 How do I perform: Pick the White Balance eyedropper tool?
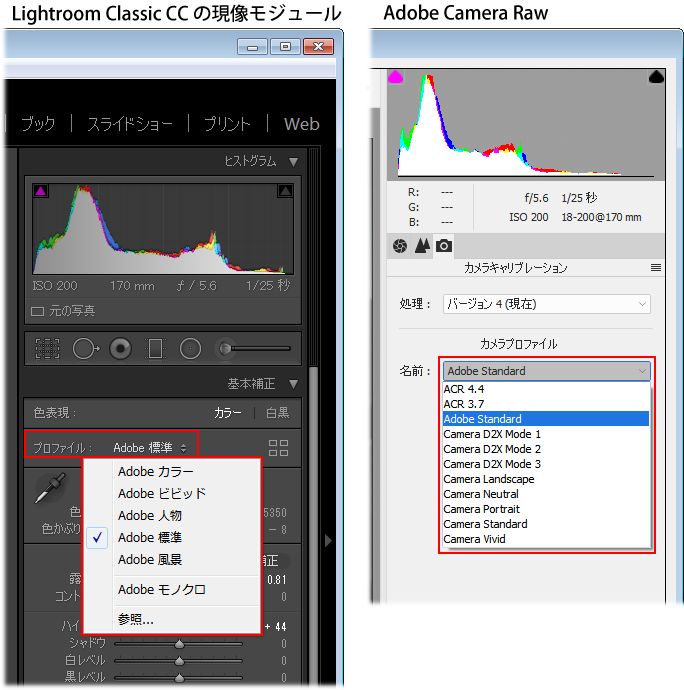coord(50,488)
